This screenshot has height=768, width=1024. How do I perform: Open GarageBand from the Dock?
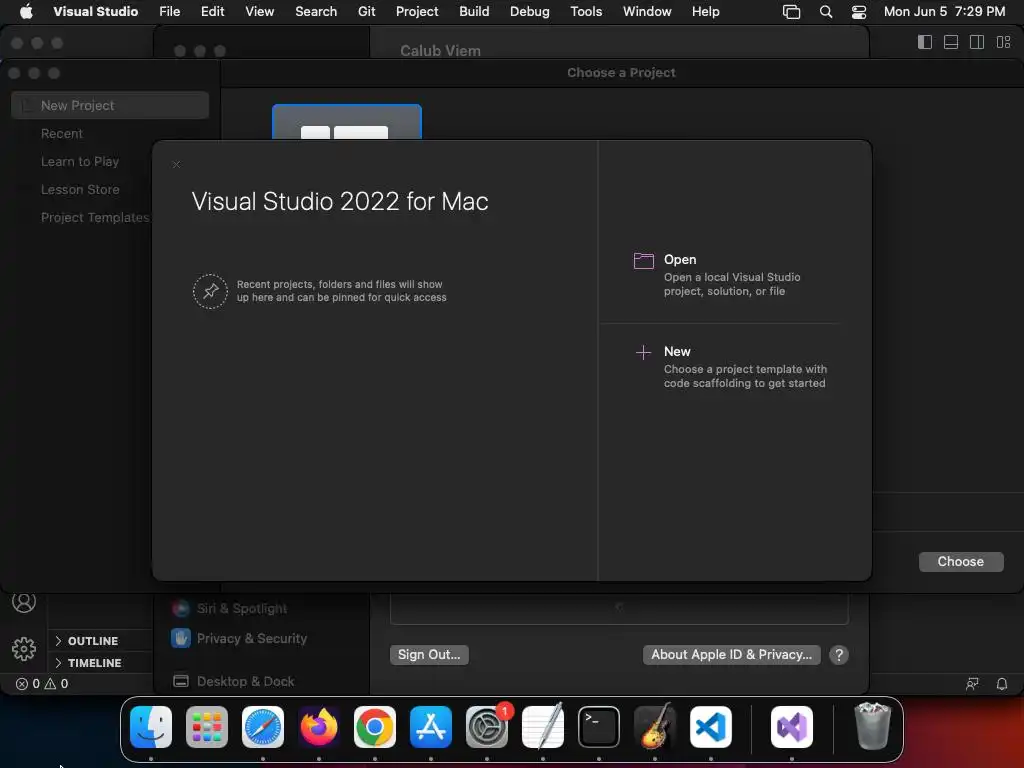[655, 727]
